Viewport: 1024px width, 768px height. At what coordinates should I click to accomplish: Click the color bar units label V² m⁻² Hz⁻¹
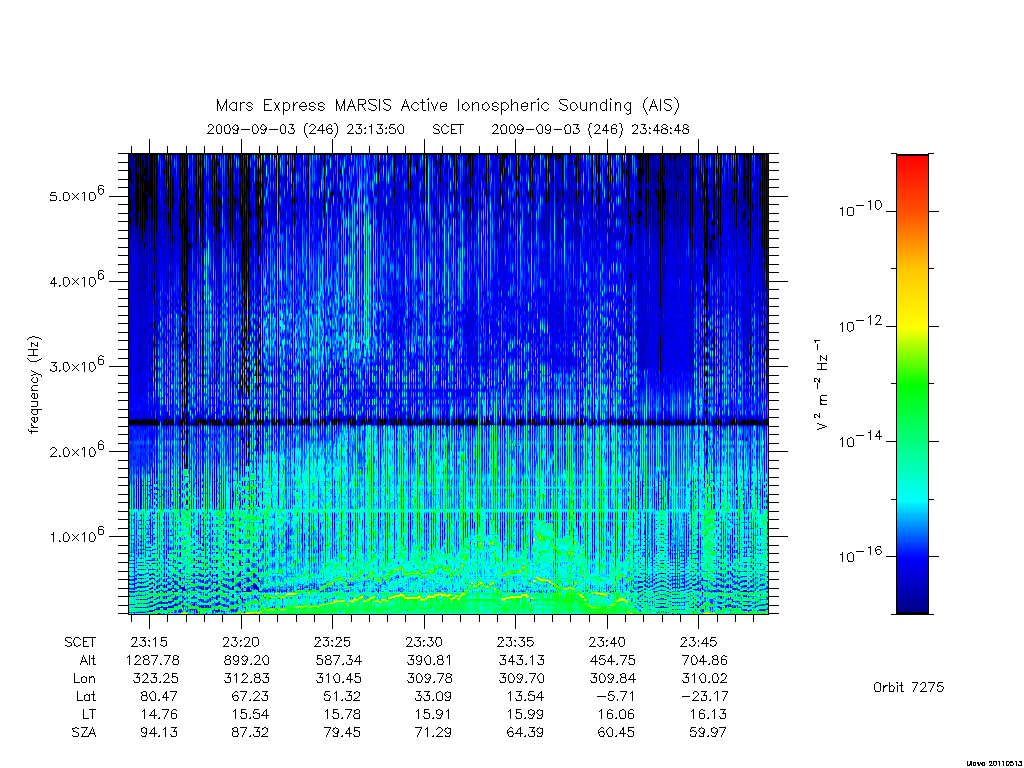click(x=822, y=385)
